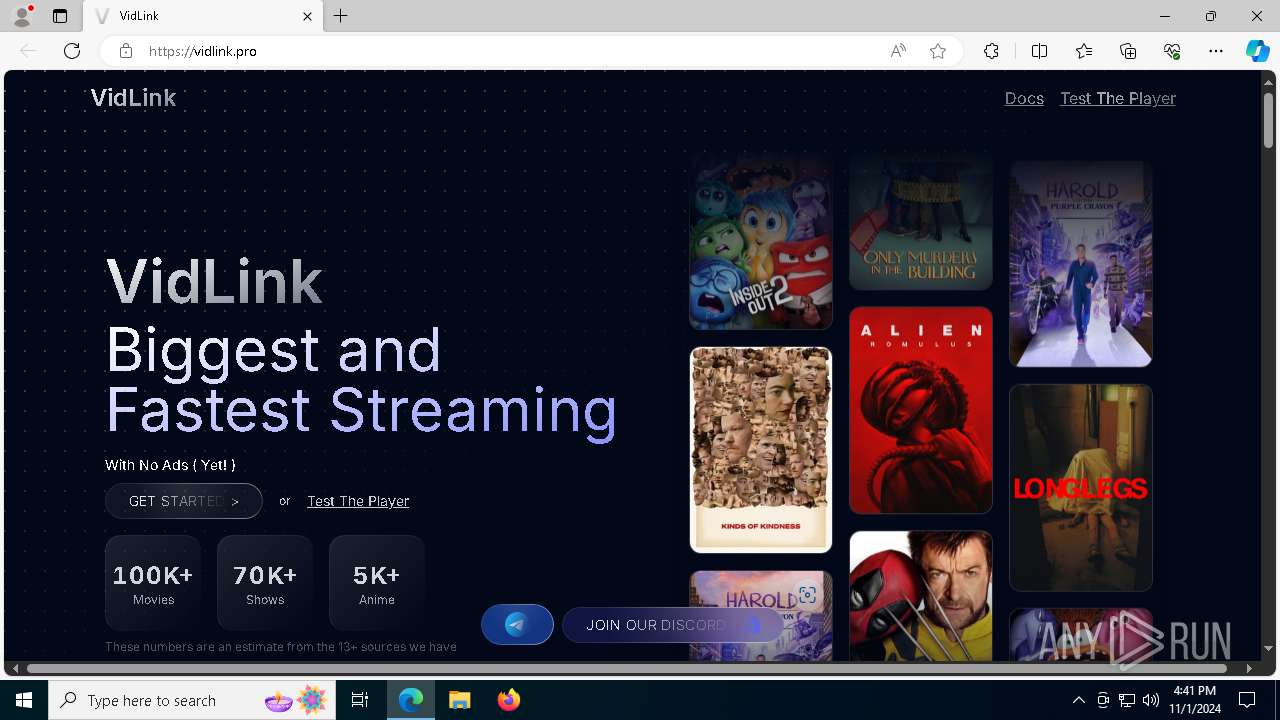Click visual search icon on Harold poster

tap(807, 594)
